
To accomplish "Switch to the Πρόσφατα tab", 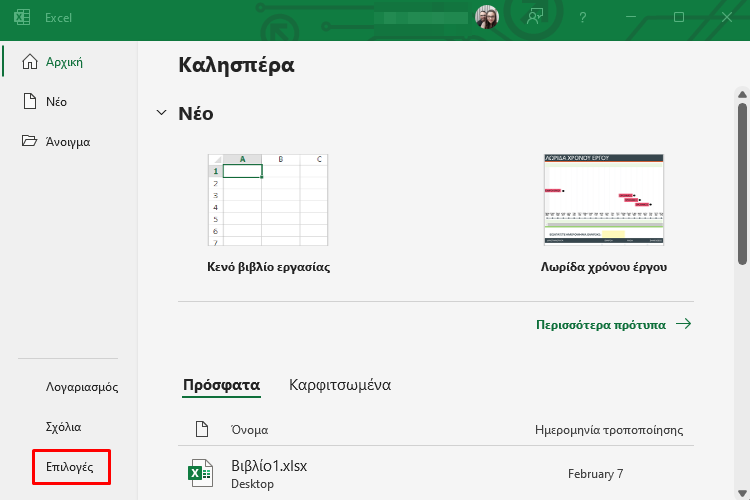I will point(221,385).
